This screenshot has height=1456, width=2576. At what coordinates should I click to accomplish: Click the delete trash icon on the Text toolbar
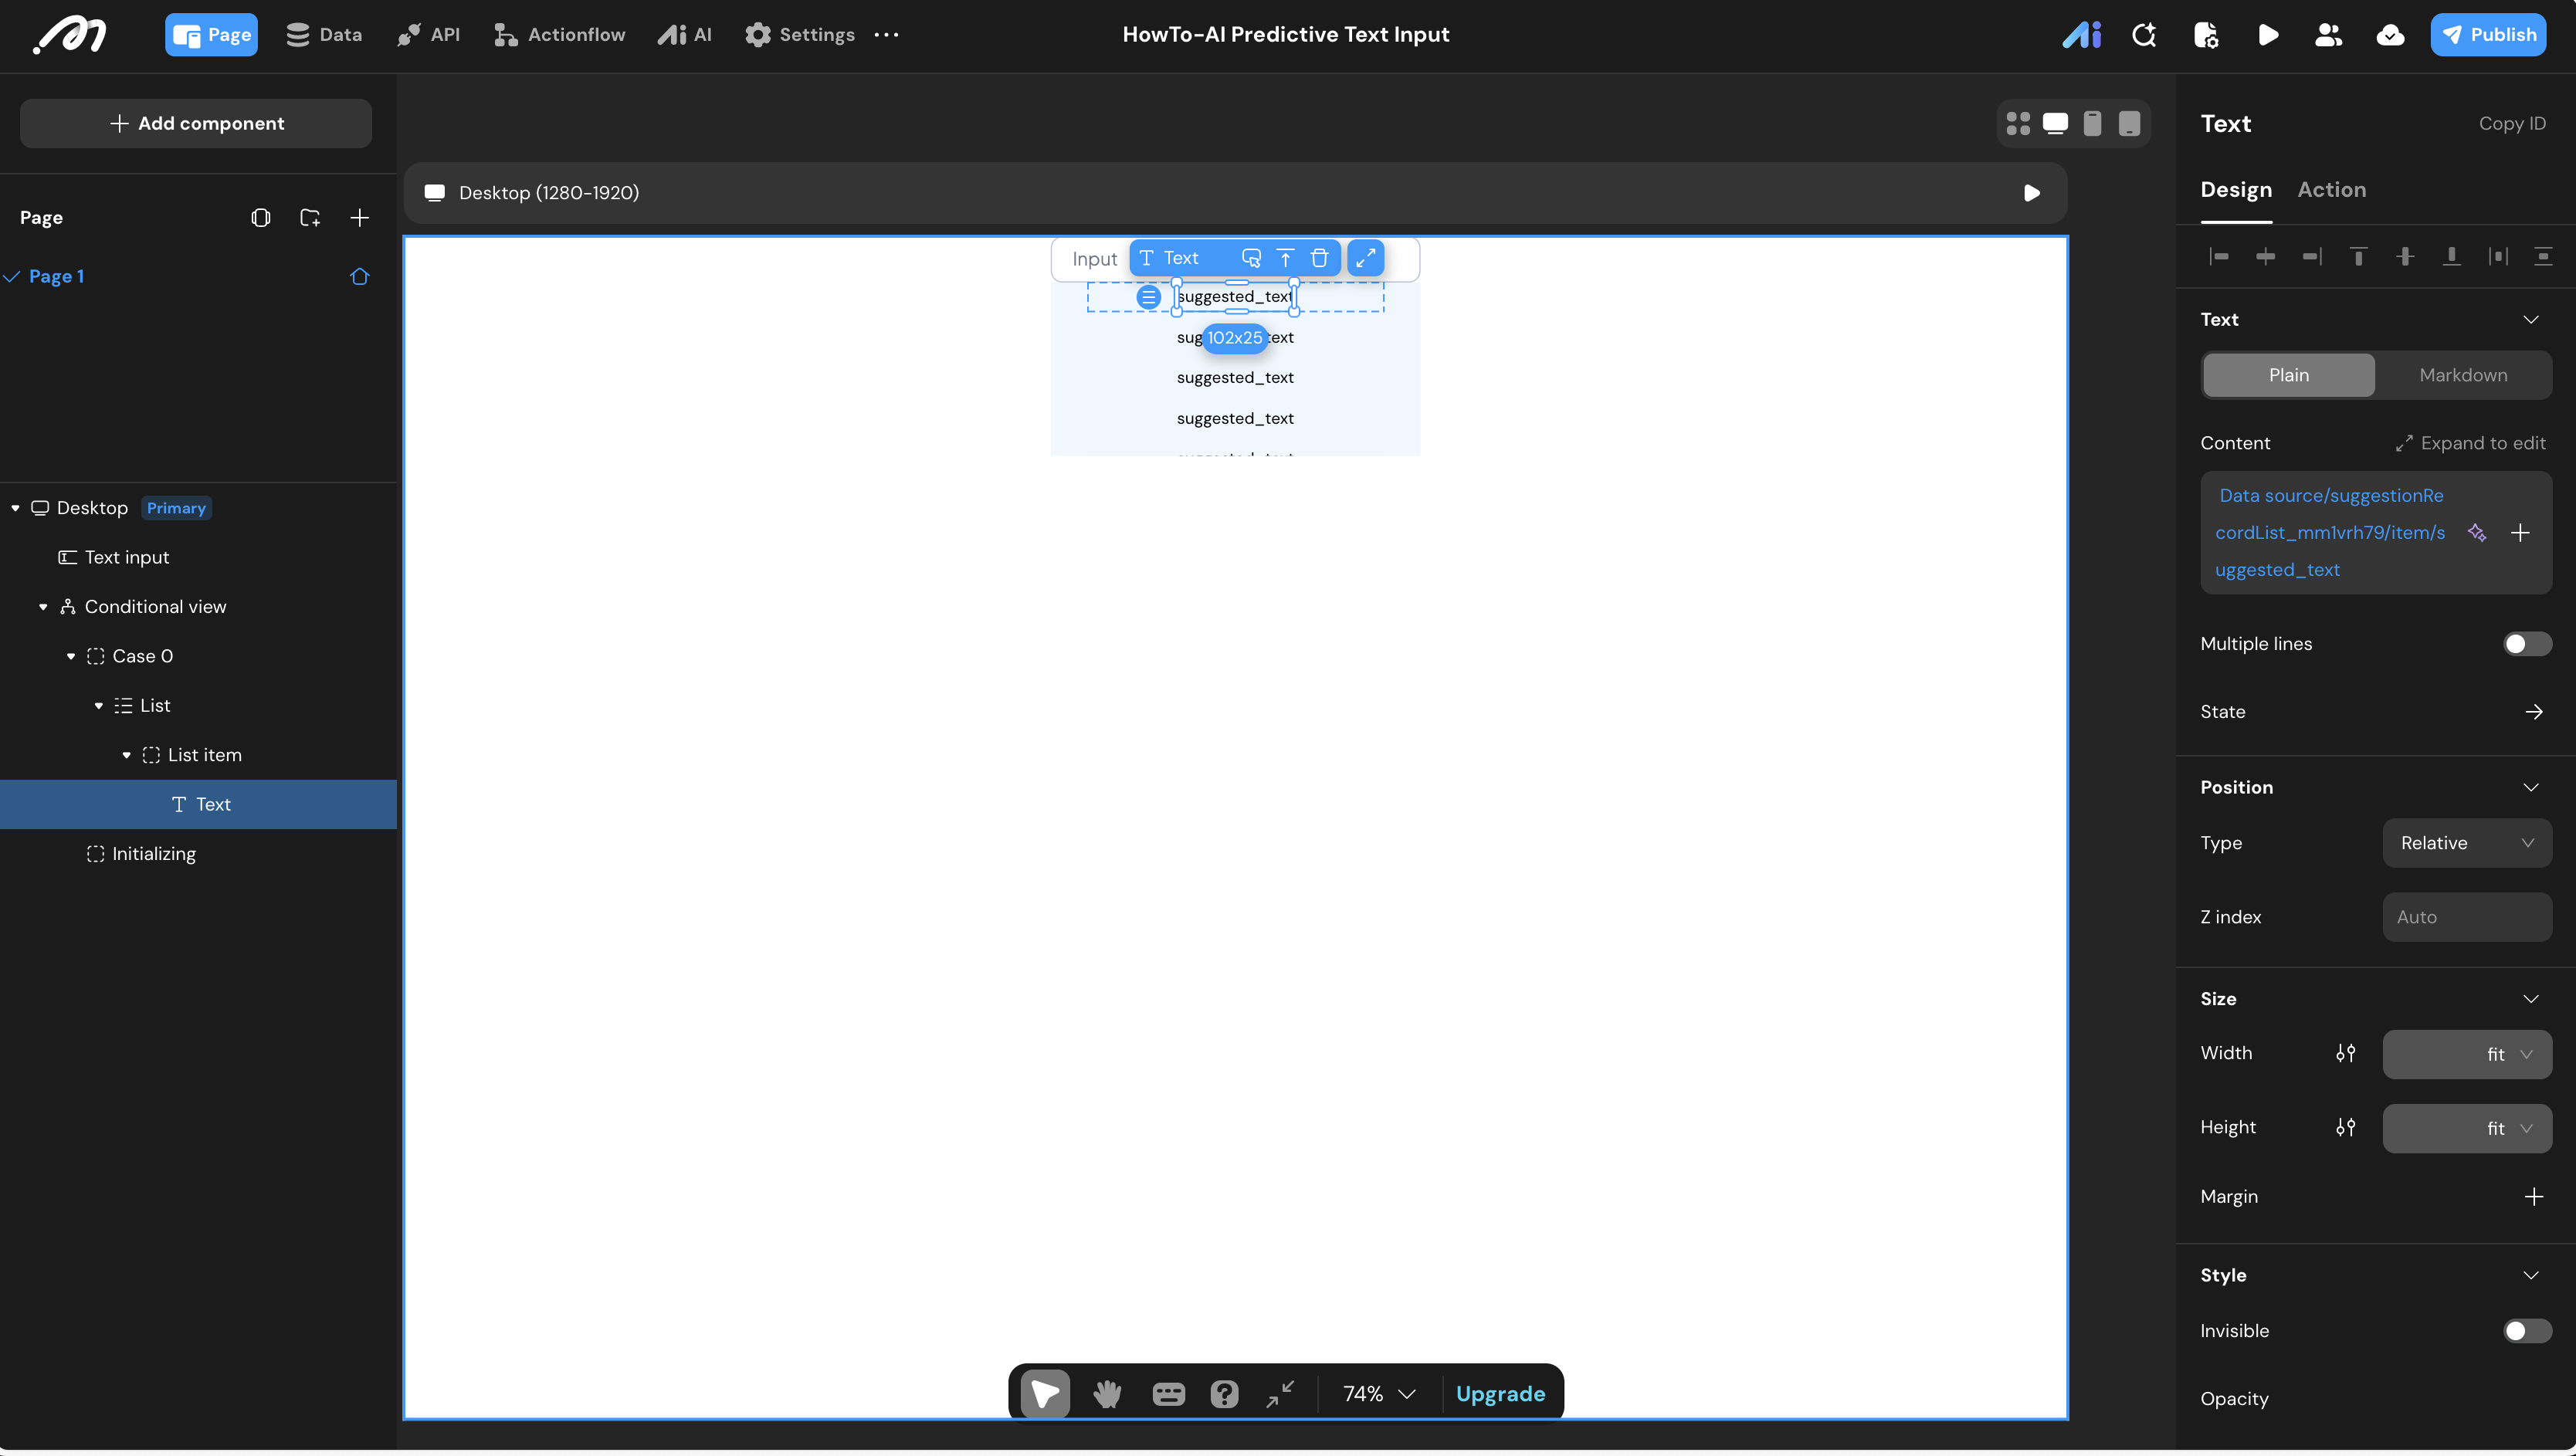(1319, 258)
